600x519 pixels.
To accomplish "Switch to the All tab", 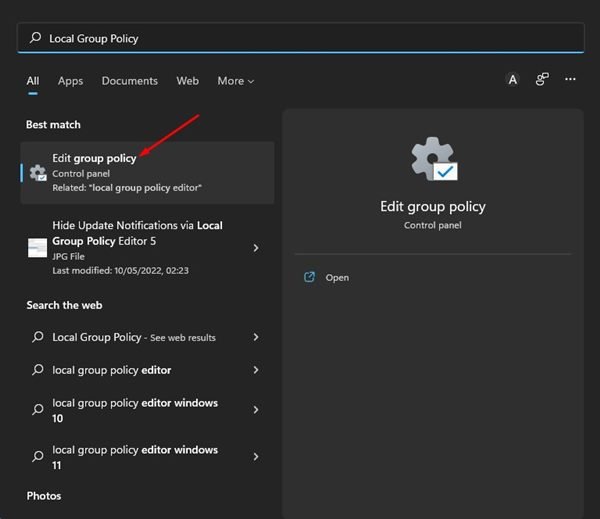I will 33,81.
